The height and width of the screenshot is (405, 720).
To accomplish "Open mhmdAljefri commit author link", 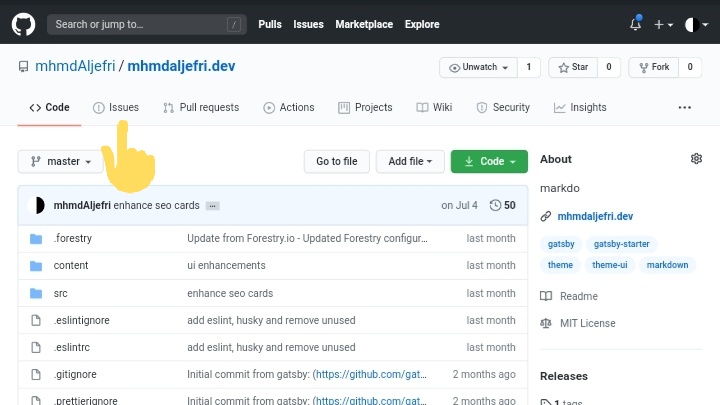I will click(82, 205).
